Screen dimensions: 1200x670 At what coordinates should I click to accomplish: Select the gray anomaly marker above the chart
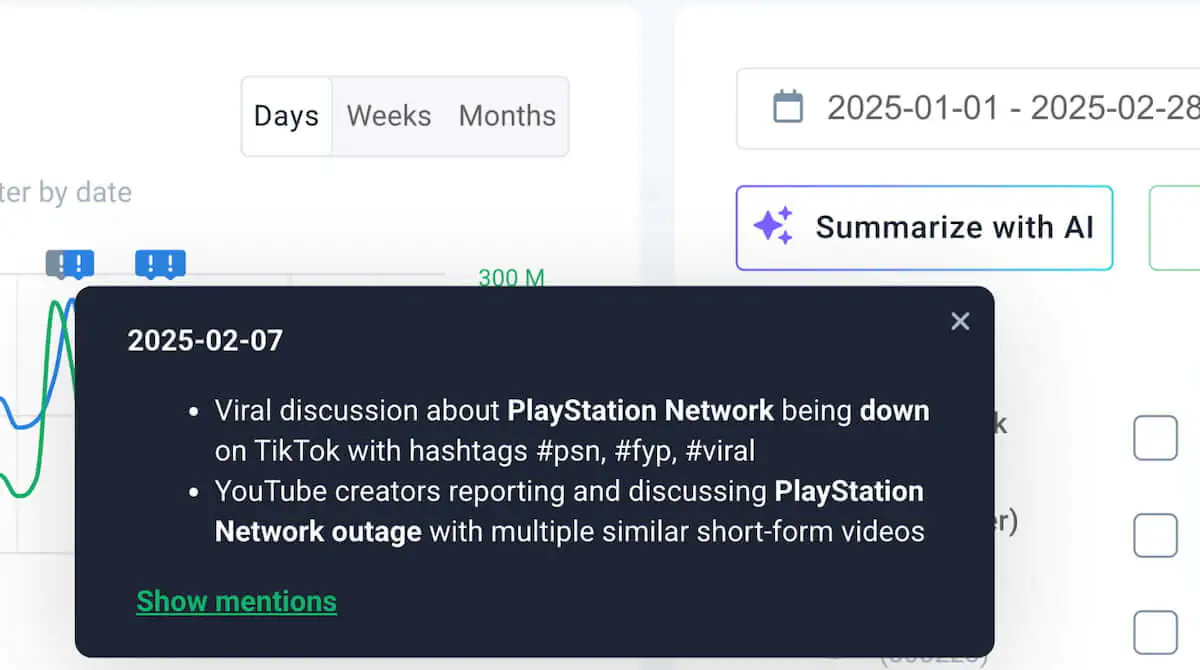pos(70,265)
